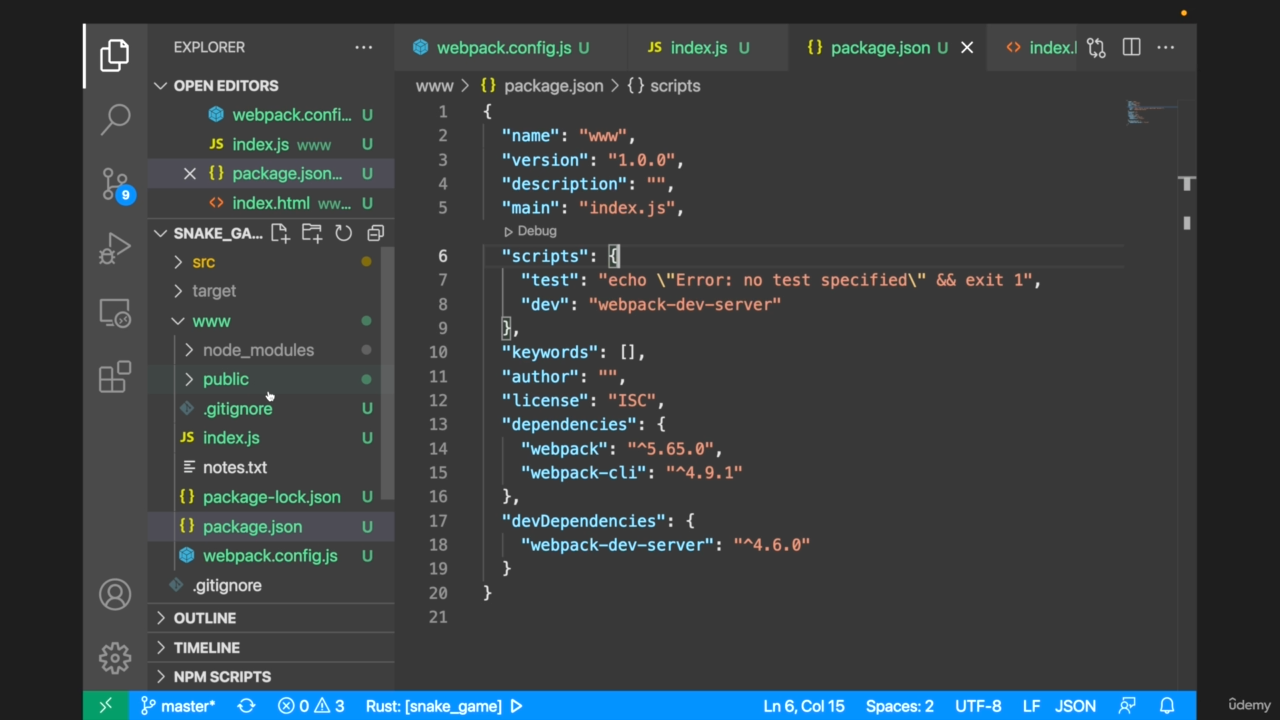The width and height of the screenshot is (1280, 720).
Task: Click the notifications bell in status bar
Action: point(1166,706)
